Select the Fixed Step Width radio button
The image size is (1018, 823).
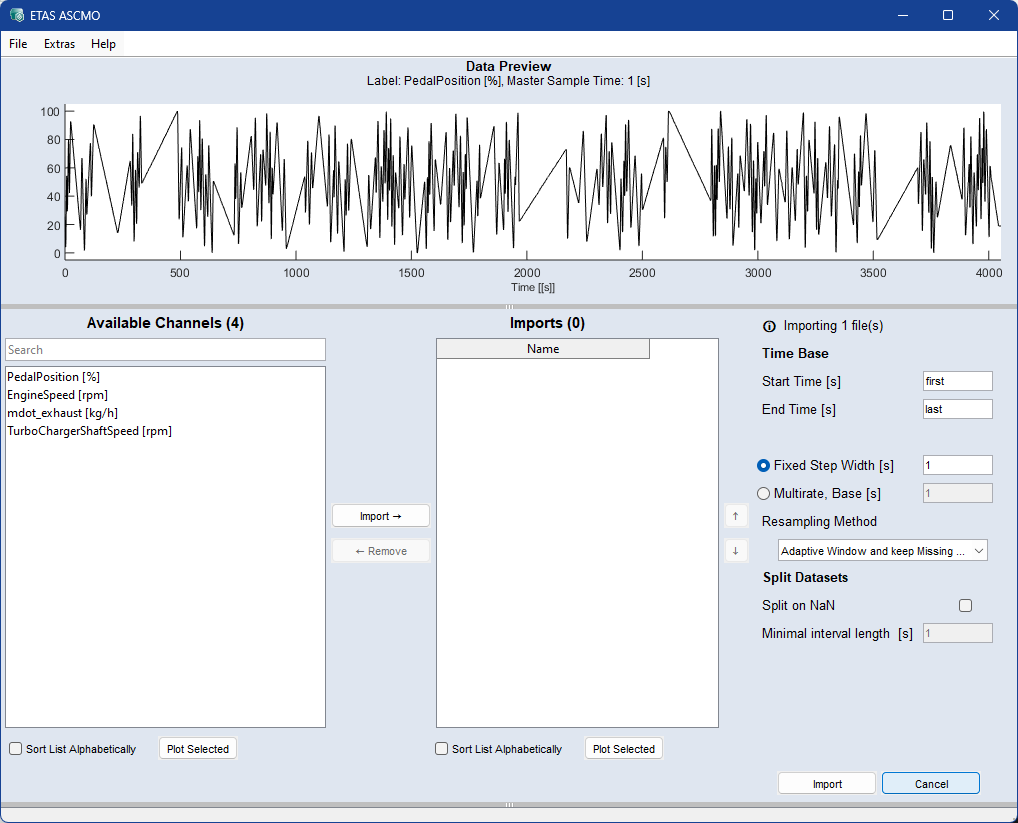764,465
